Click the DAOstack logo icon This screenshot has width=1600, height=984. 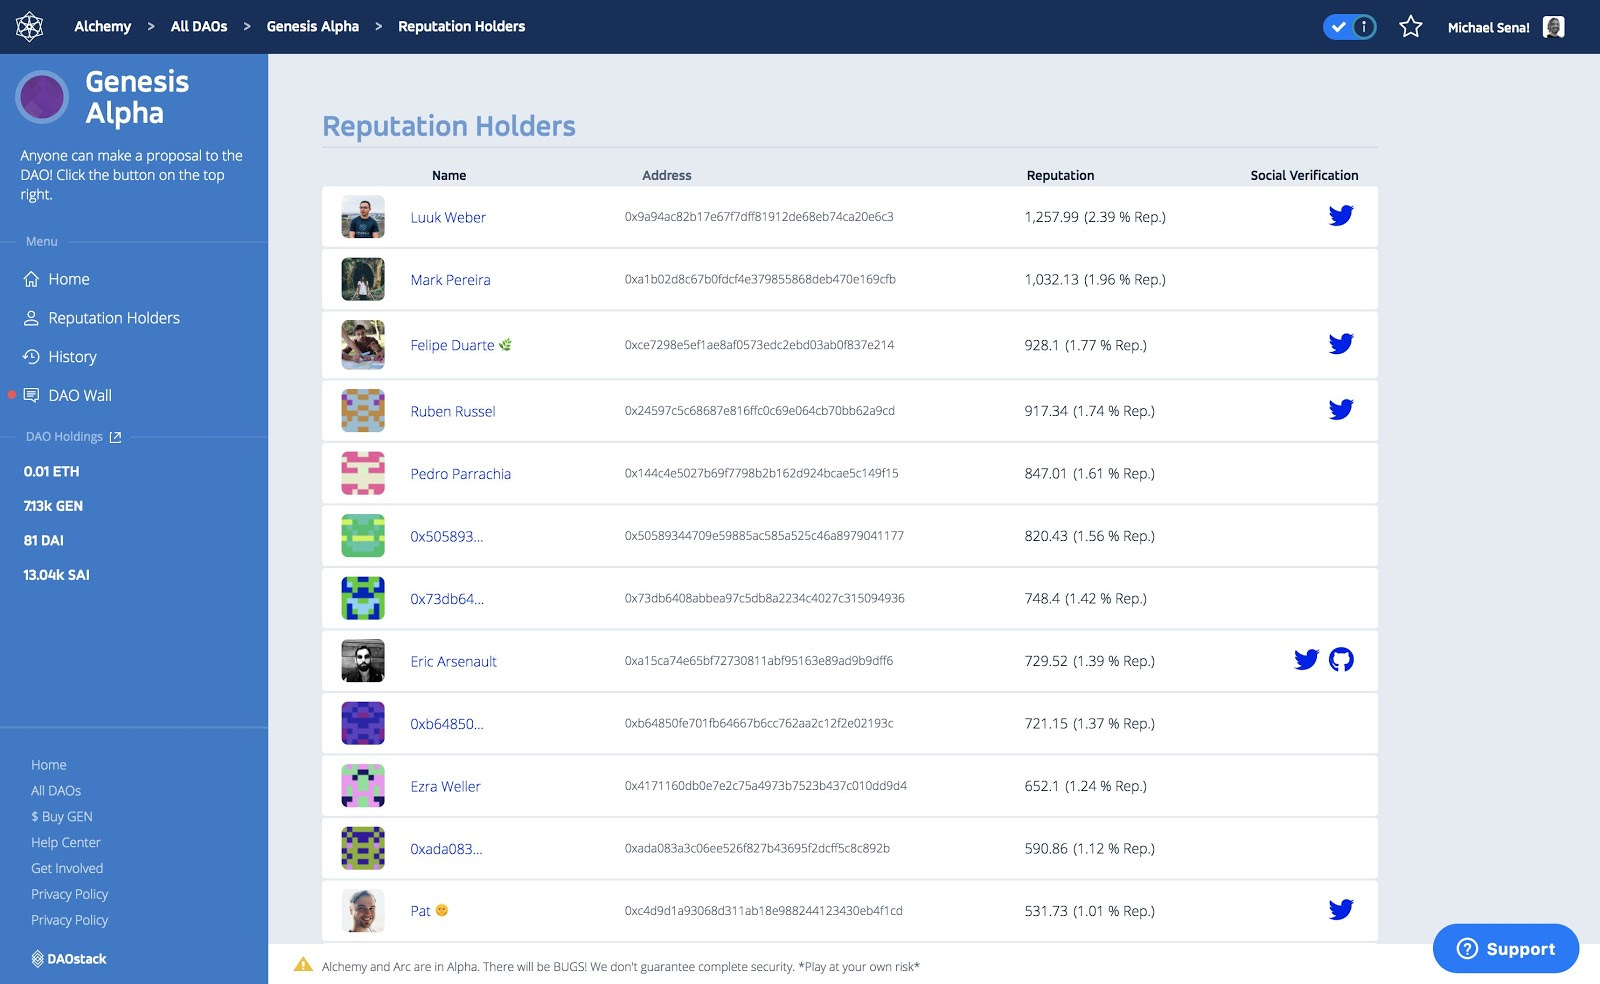(37, 959)
